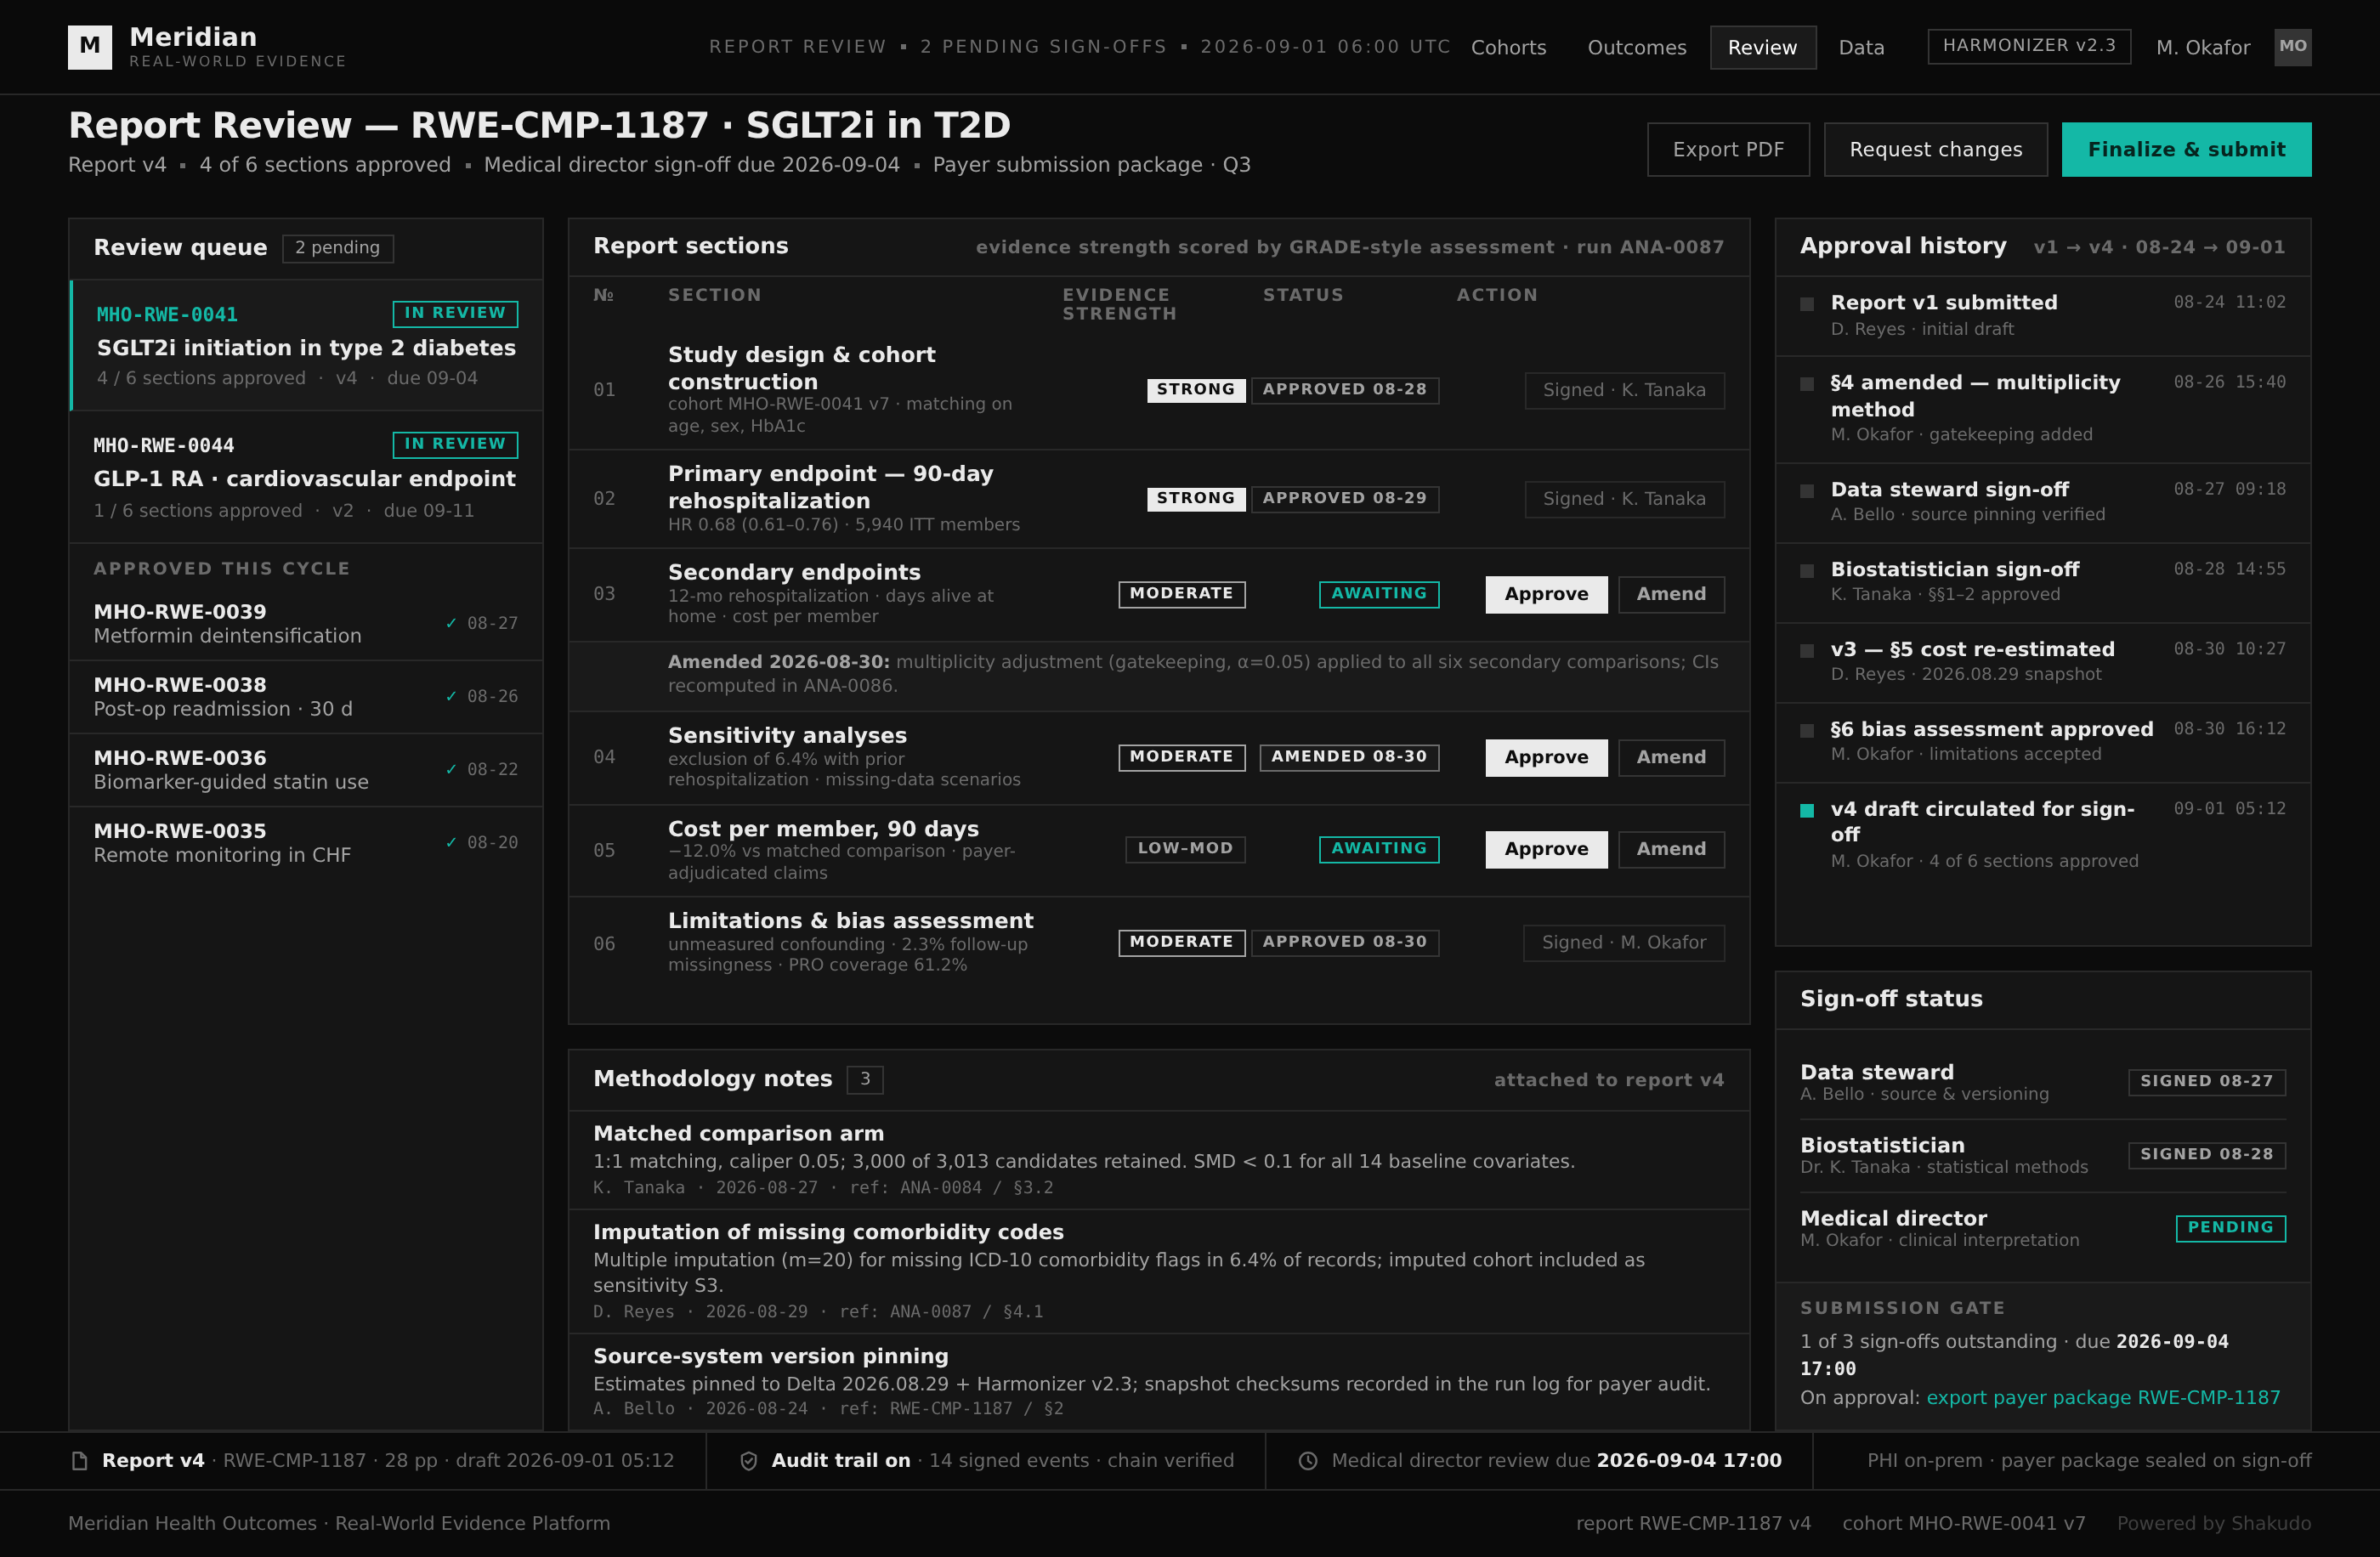Open the MO user avatar

tap(2292, 46)
